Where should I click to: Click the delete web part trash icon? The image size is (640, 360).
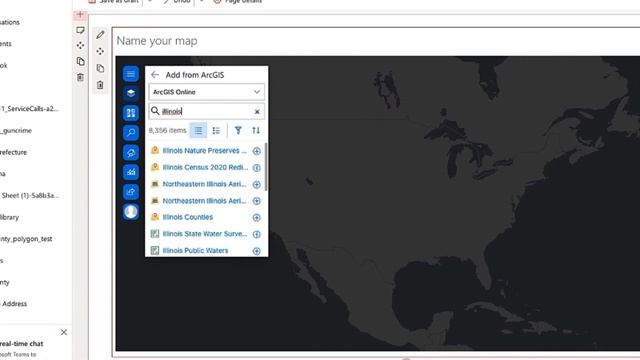(100, 85)
